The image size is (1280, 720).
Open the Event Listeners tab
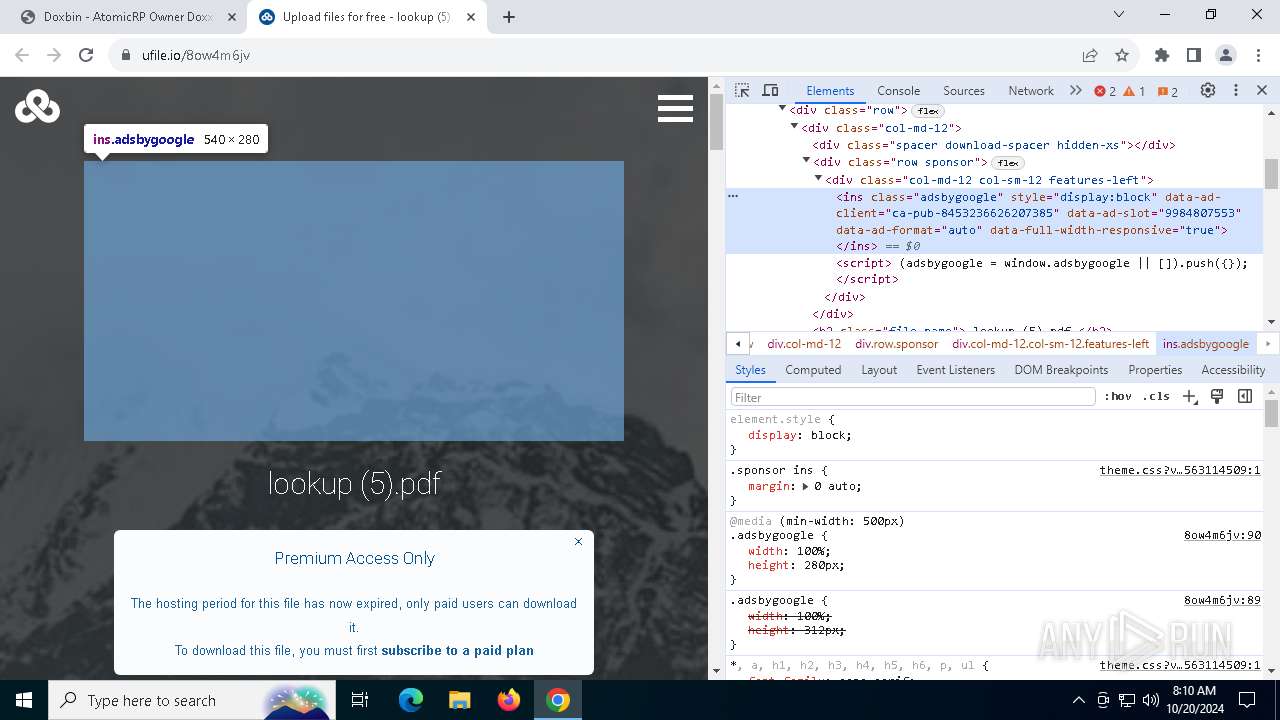point(956,370)
